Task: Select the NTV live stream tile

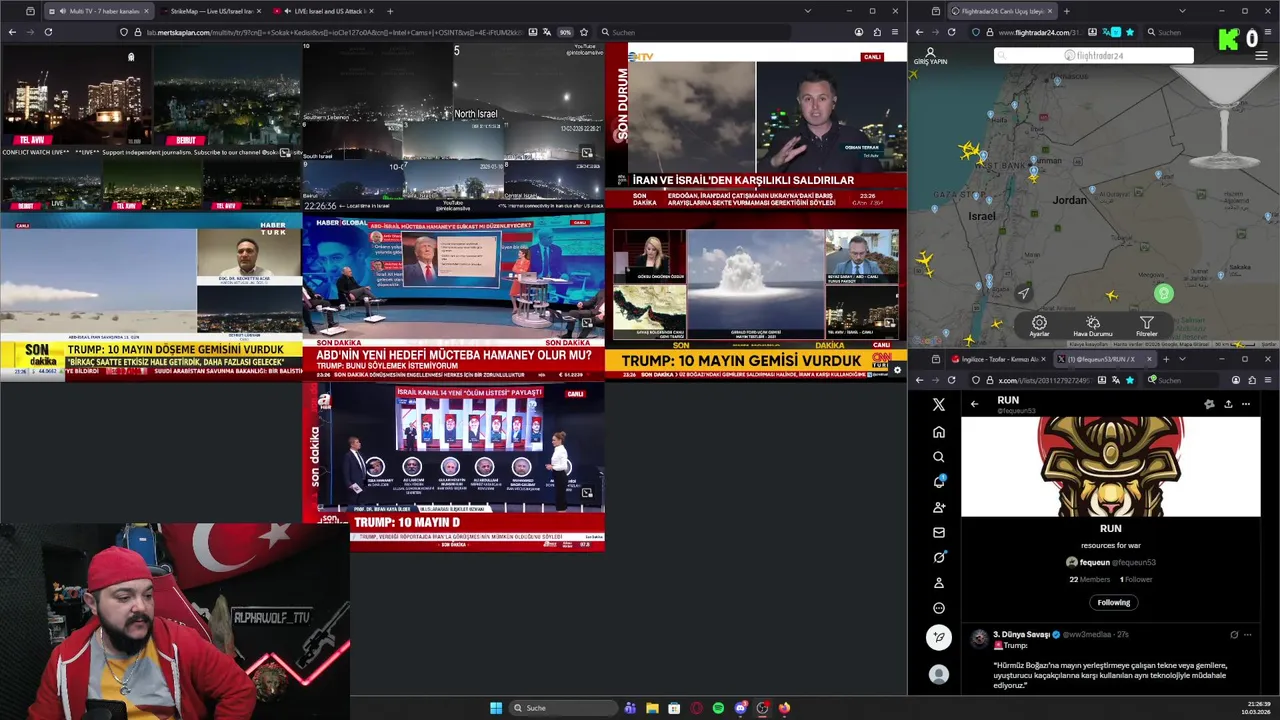Action: (x=755, y=127)
